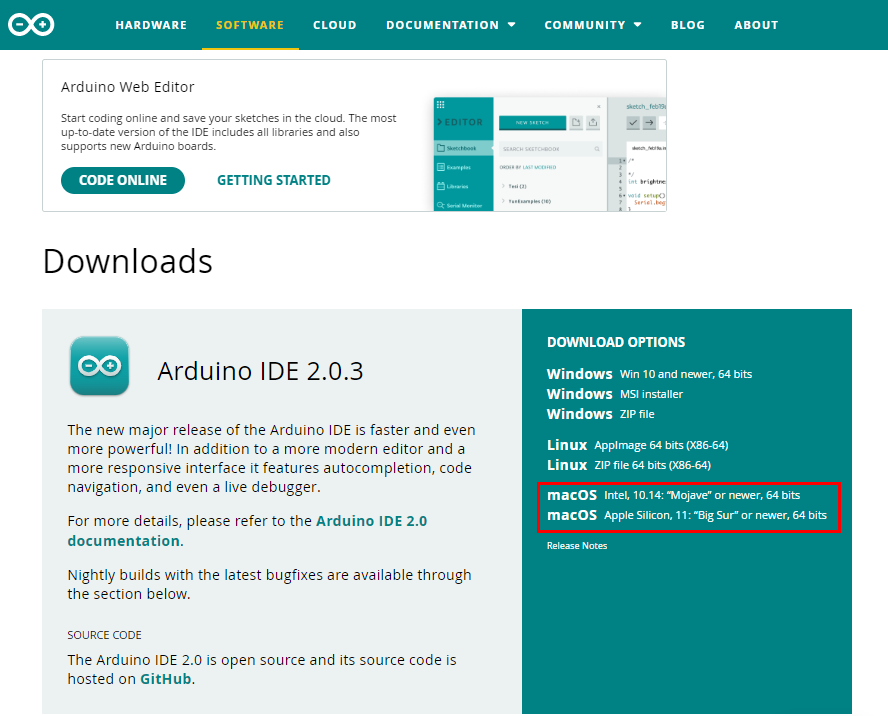The width and height of the screenshot is (888, 716).
Task: Open the Hardware menu item
Action: 151,25
